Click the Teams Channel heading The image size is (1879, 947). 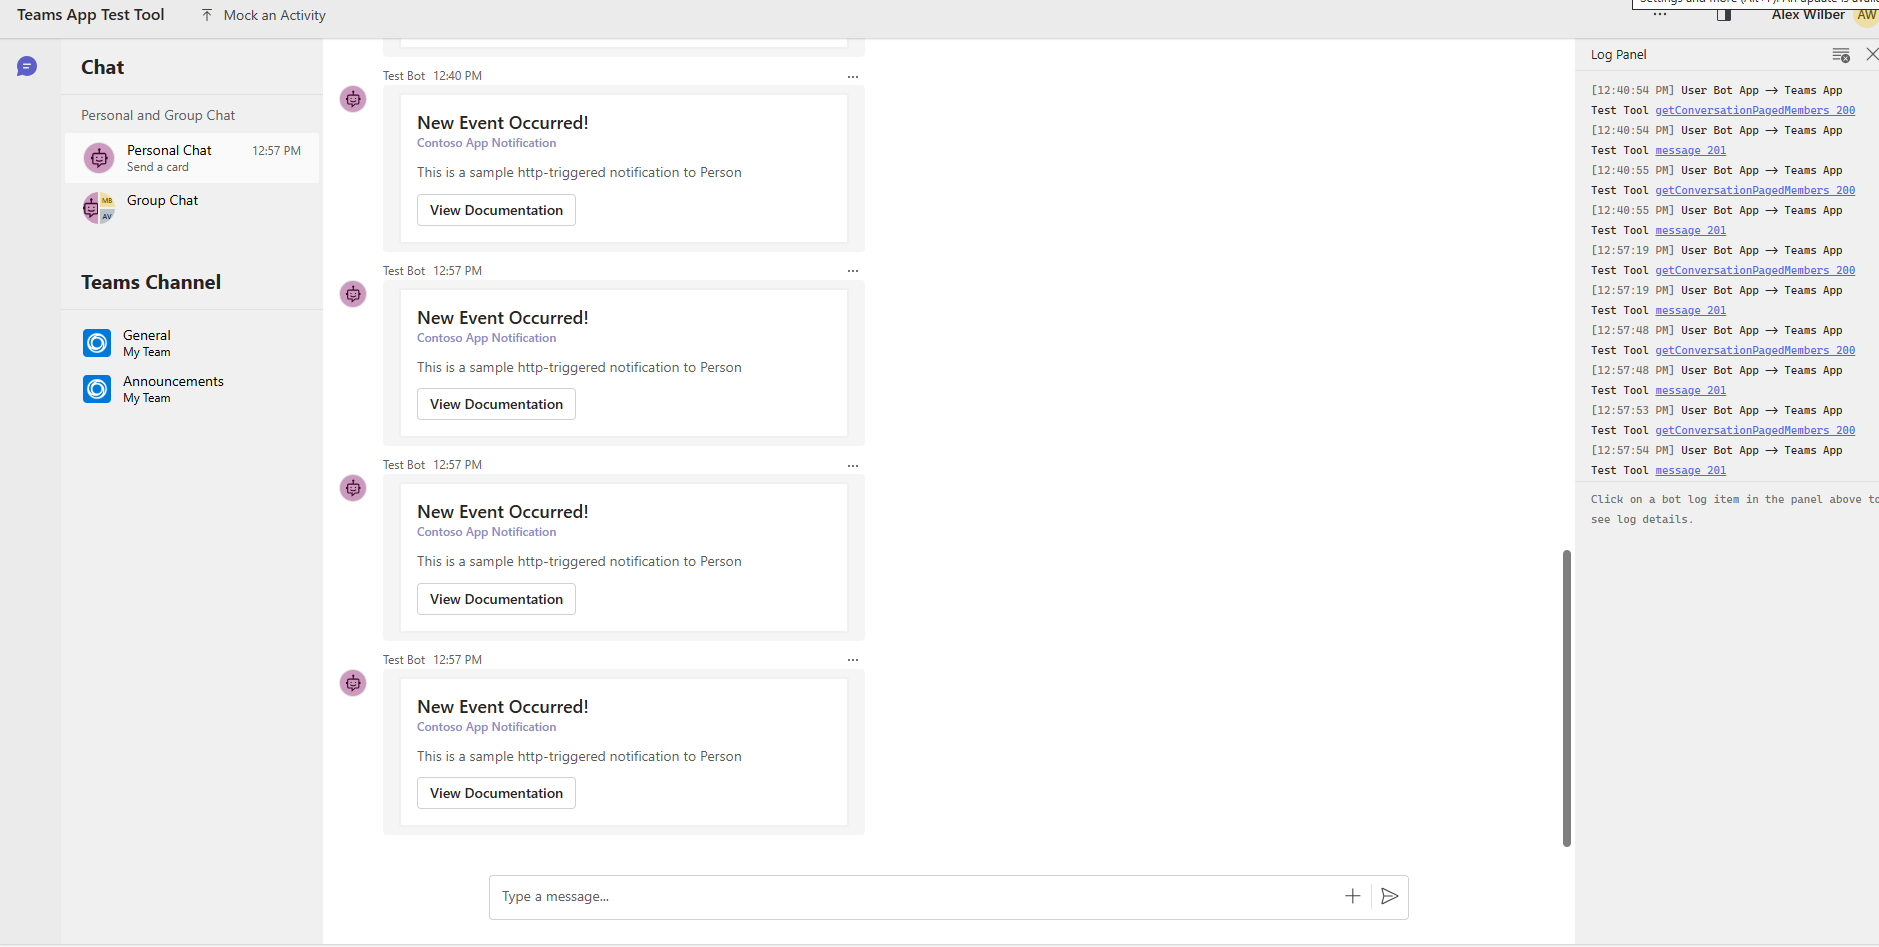click(151, 282)
